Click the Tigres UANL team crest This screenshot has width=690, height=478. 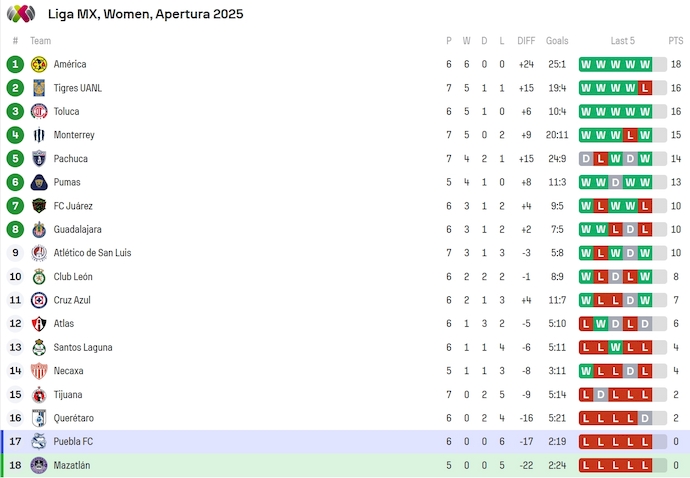(x=39, y=88)
